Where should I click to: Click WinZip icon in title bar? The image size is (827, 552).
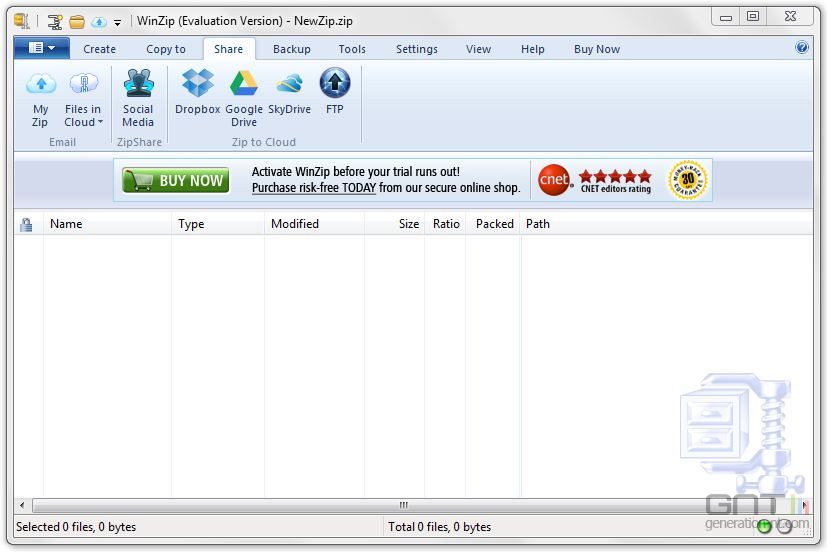click(x=22, y=21)
